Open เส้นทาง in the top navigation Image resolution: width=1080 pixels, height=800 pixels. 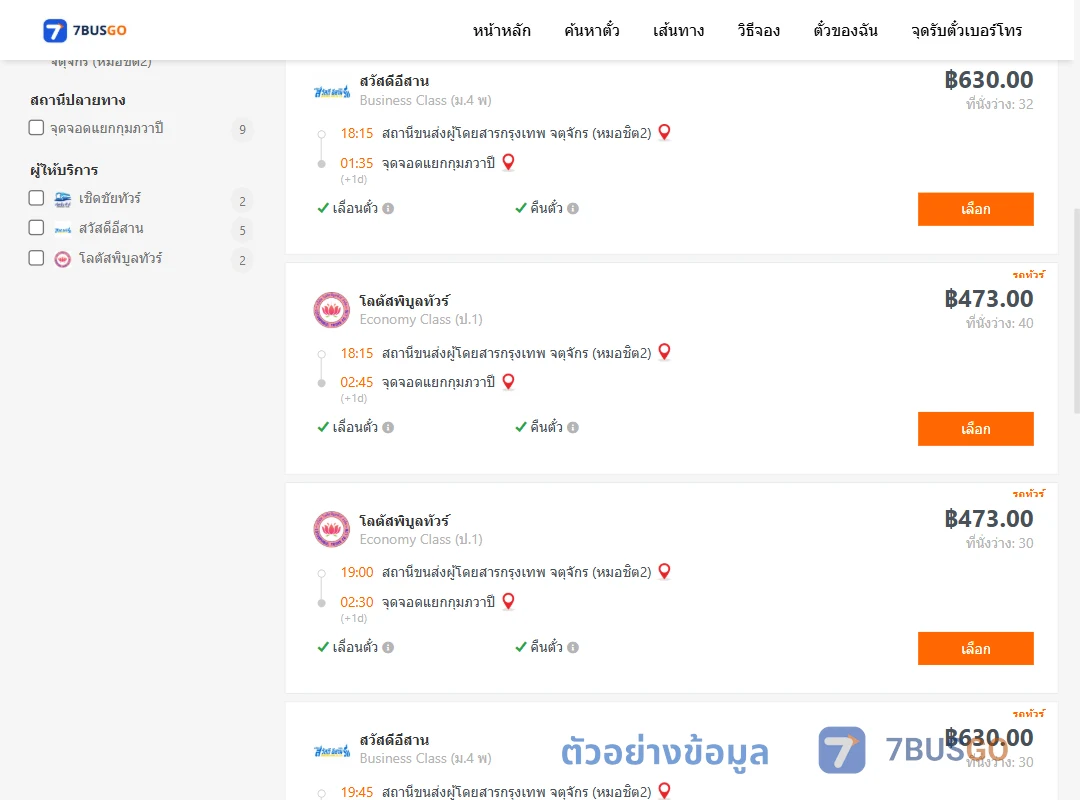point(678,30)
